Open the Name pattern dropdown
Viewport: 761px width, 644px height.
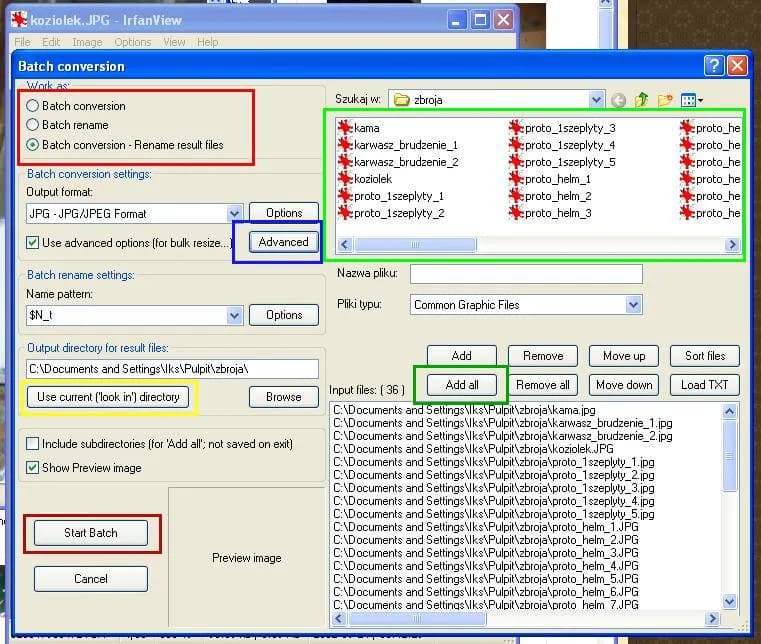(x=235, y=315)
